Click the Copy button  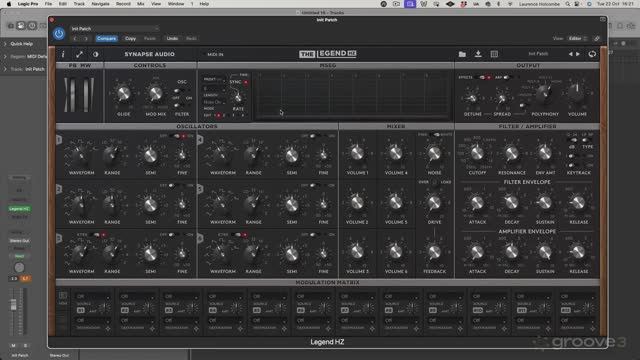[x=130, y=38]
